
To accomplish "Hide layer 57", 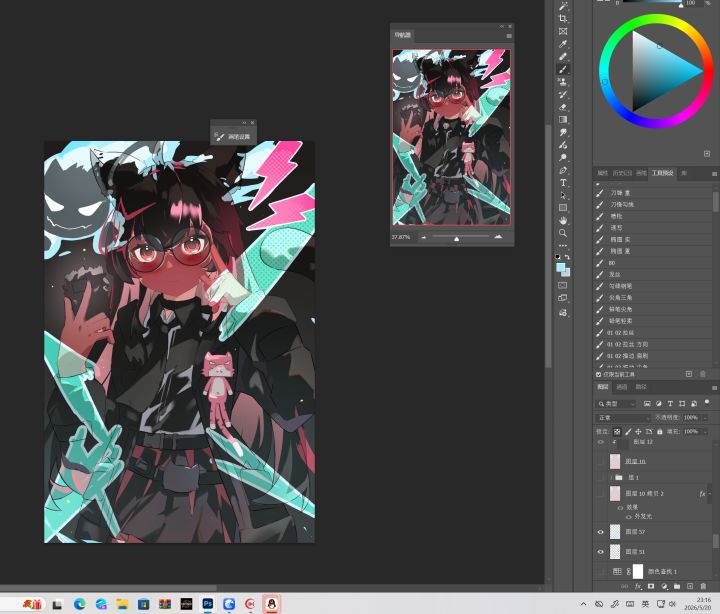I will click(x=601, y=532).
